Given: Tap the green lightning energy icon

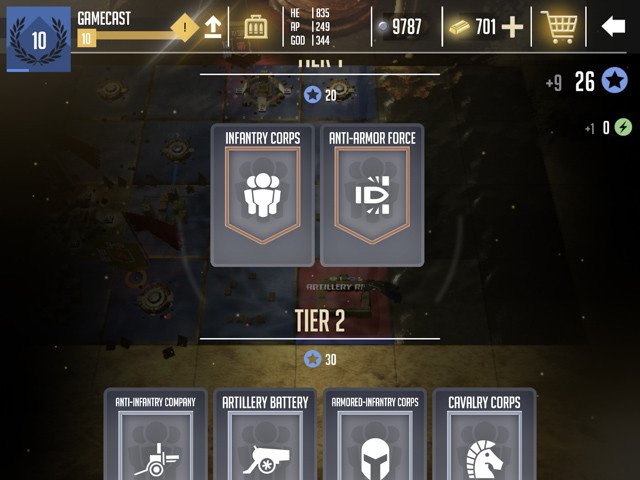Looking at the screenshot, I should tap(623, 127).
